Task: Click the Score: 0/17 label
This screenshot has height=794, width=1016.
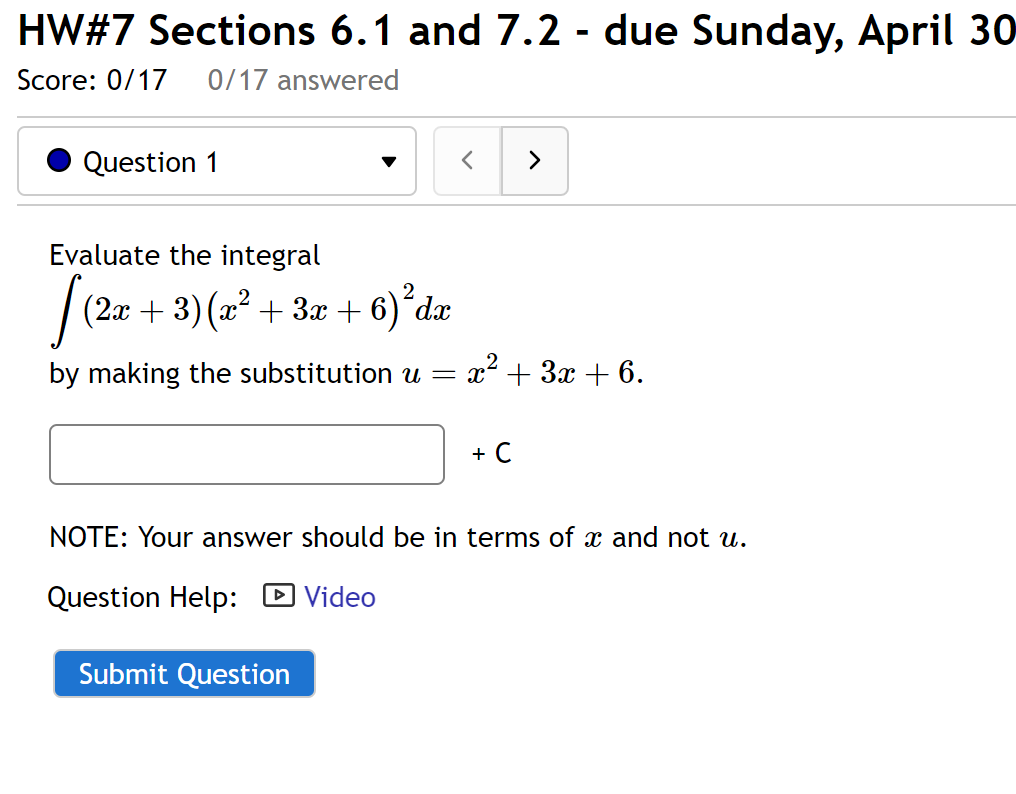Action: (x=91, y=80)
